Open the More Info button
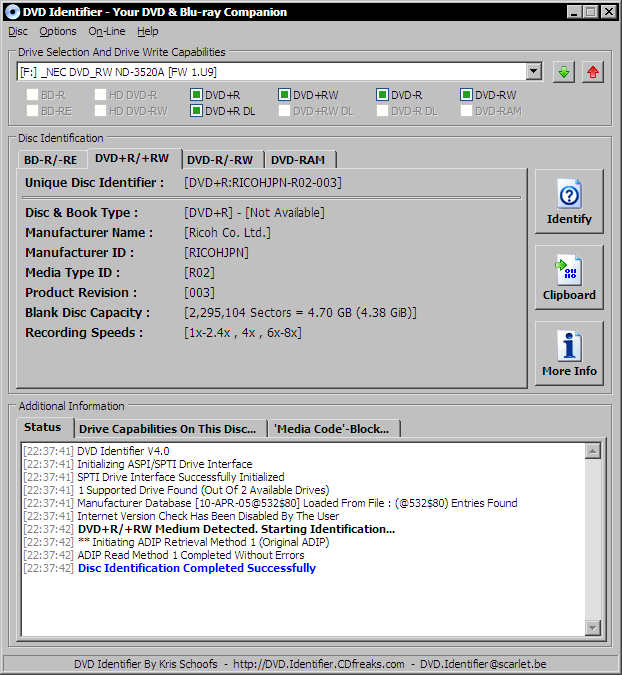This screenshot has height=675, width=622. coord(569,353)
